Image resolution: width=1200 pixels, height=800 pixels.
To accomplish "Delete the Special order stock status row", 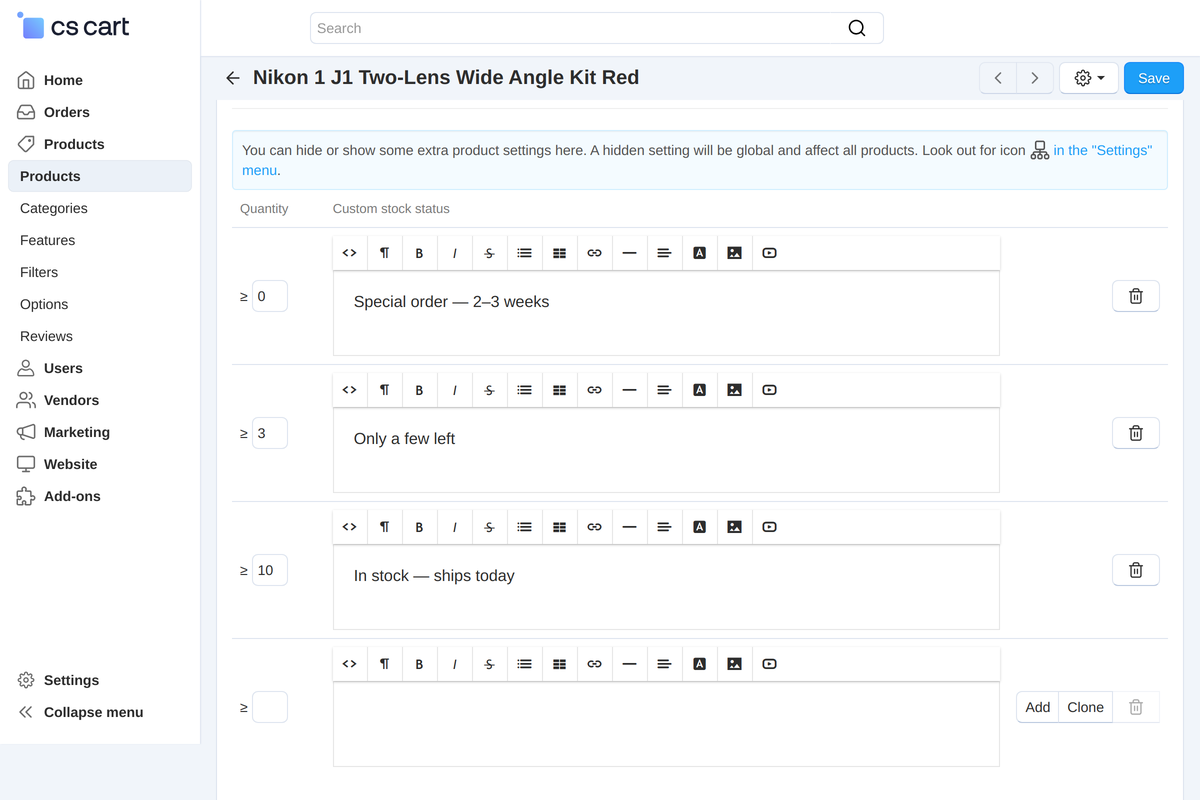I will [1136, 296].
